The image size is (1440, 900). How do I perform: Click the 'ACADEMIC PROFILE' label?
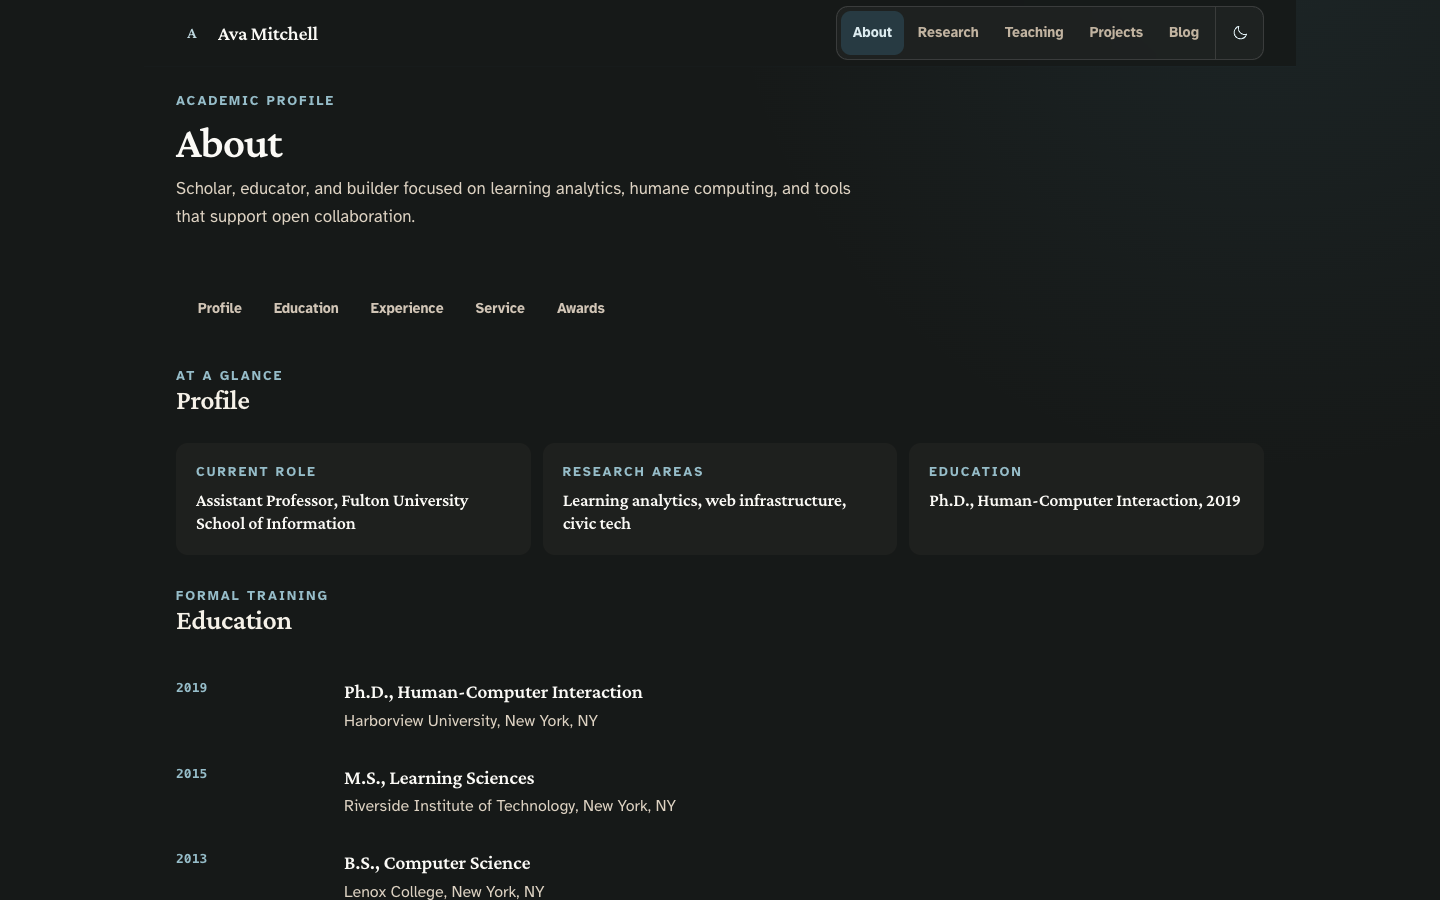pyautogui.click(x=255, y=101)
